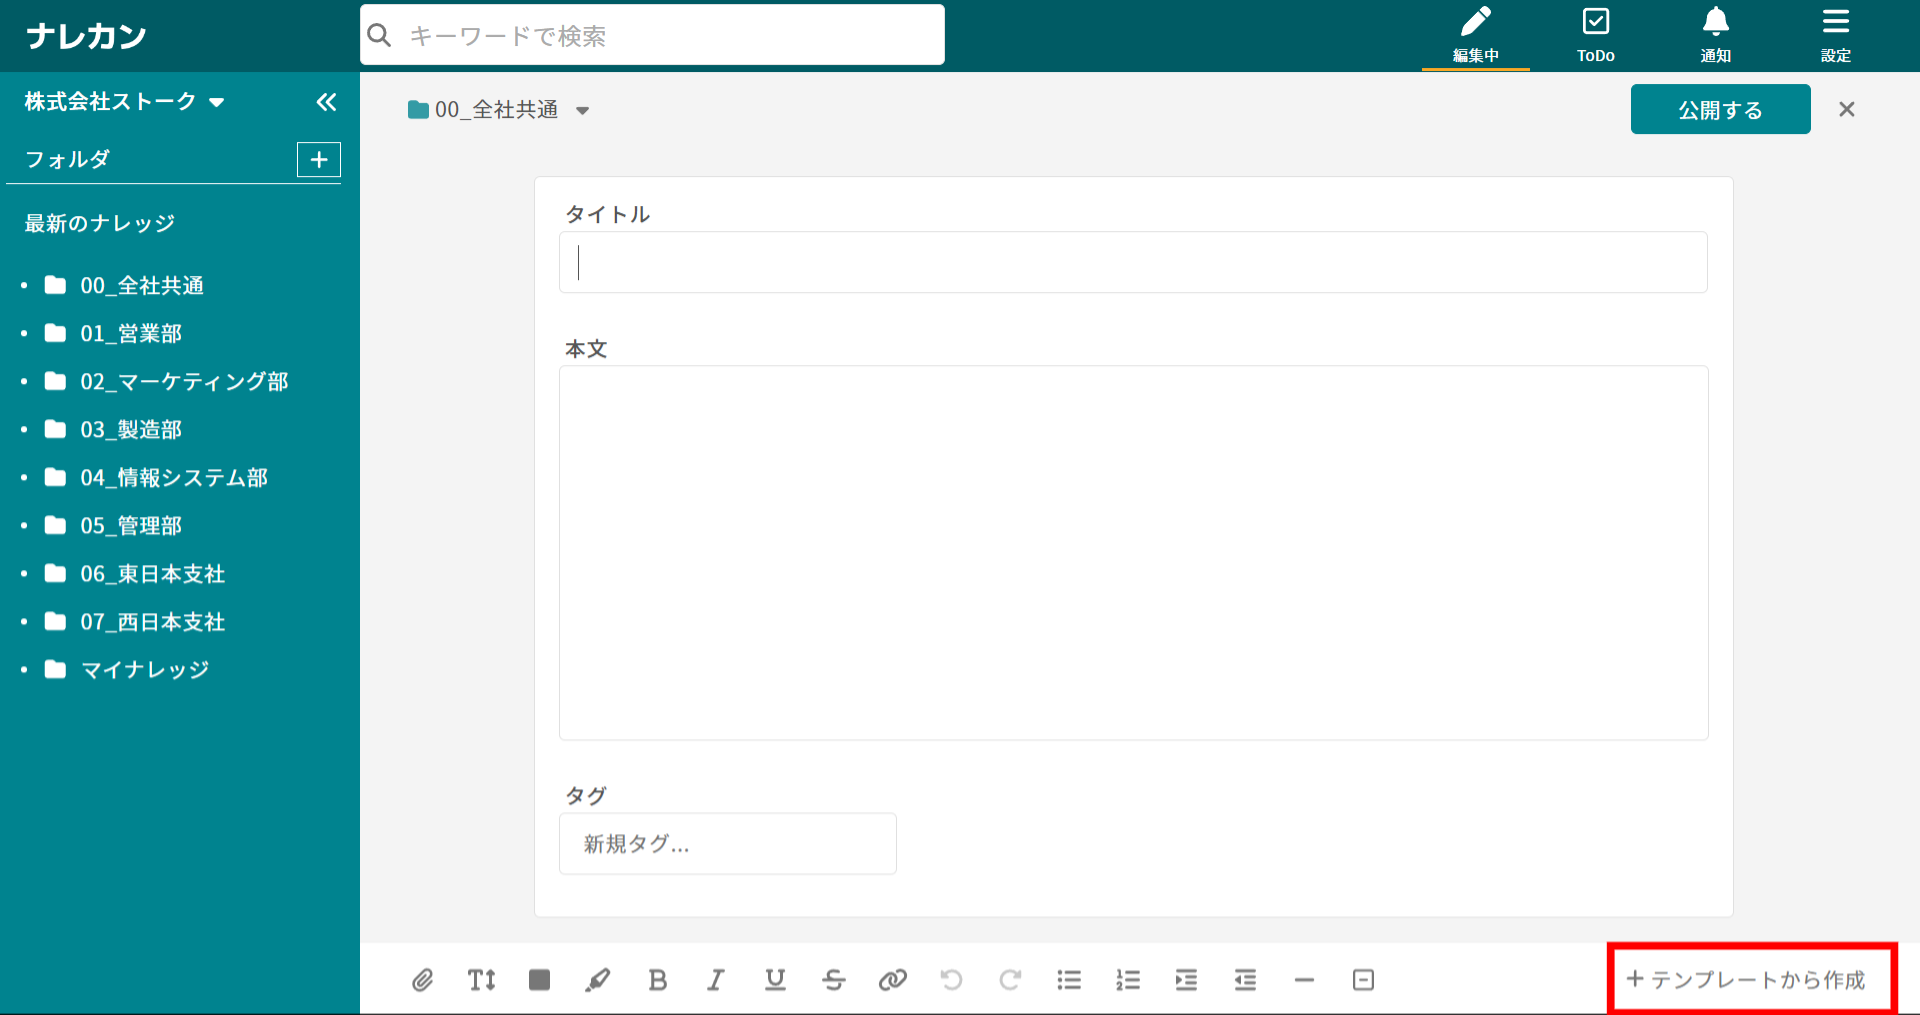Screen dimensions: 1920x1015
Task: Click テンプレートから作成 button
Action: click(x=1747, y=980)
